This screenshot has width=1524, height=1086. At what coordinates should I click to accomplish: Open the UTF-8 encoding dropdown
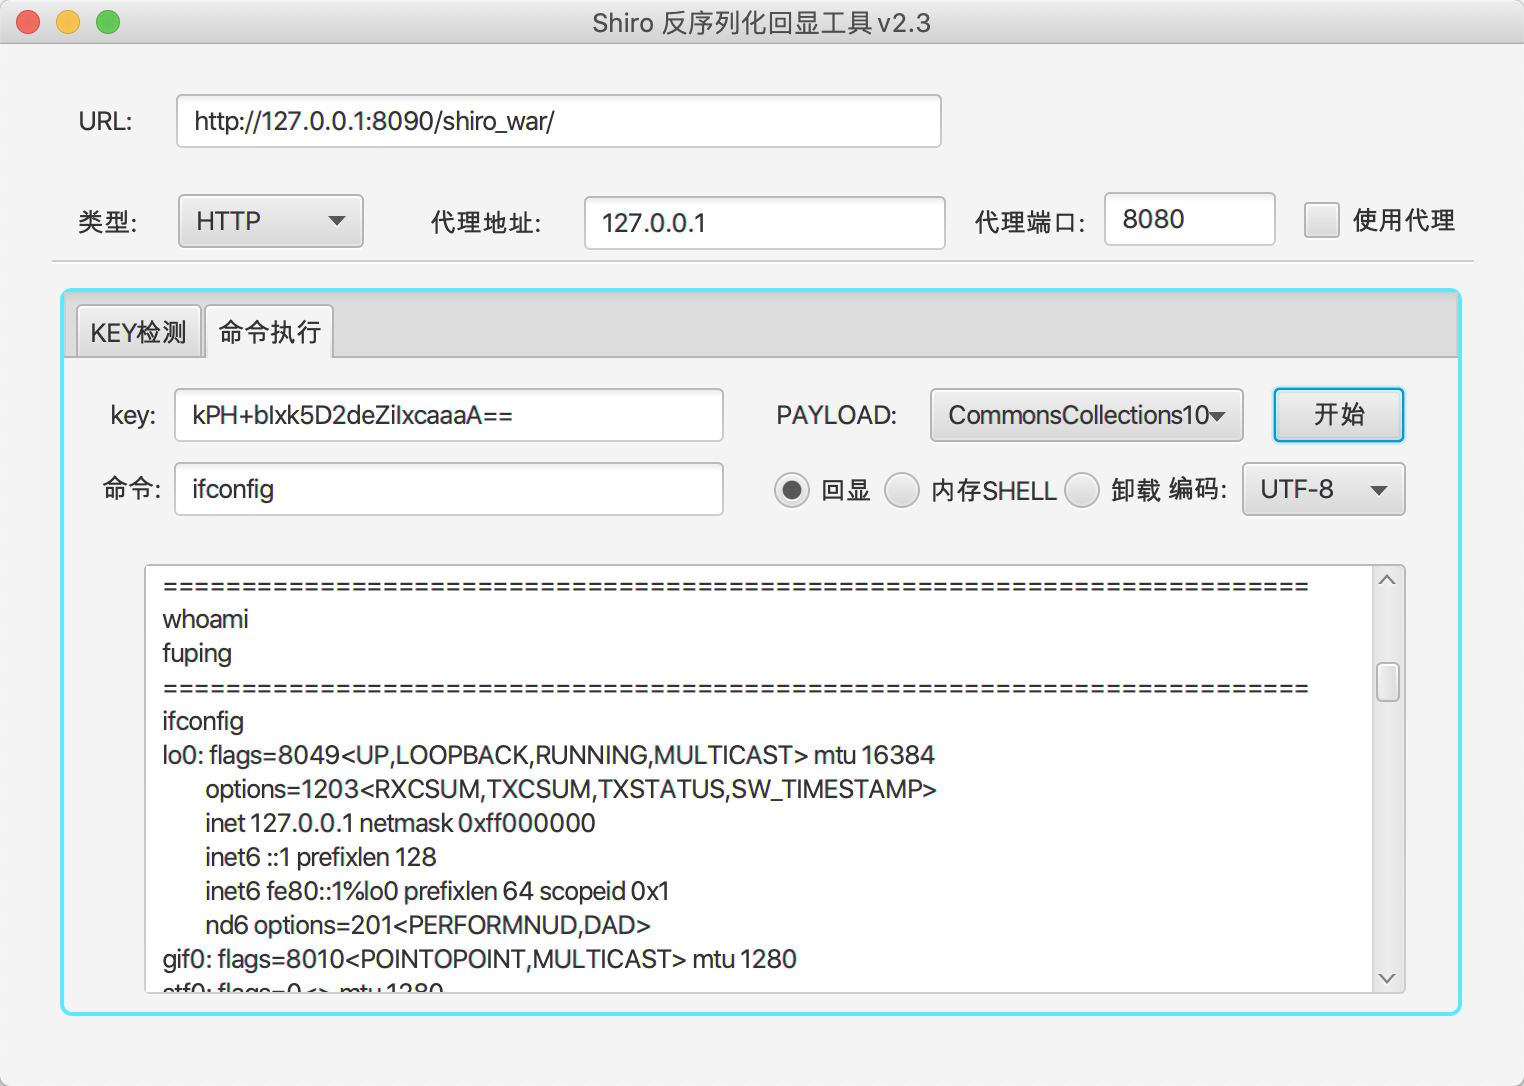[x=1323, y=489]
